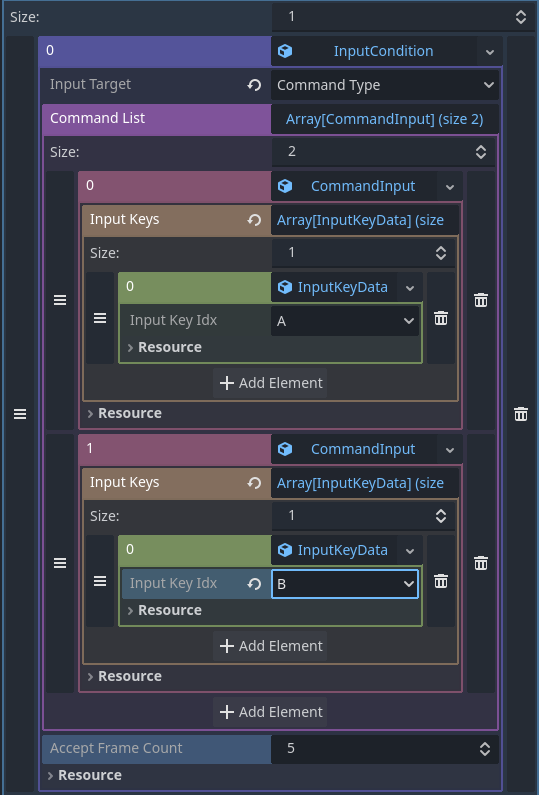539x795 pixels.
Task: Click the drag handle for CommandInput element 0
Action: point(60,300)
